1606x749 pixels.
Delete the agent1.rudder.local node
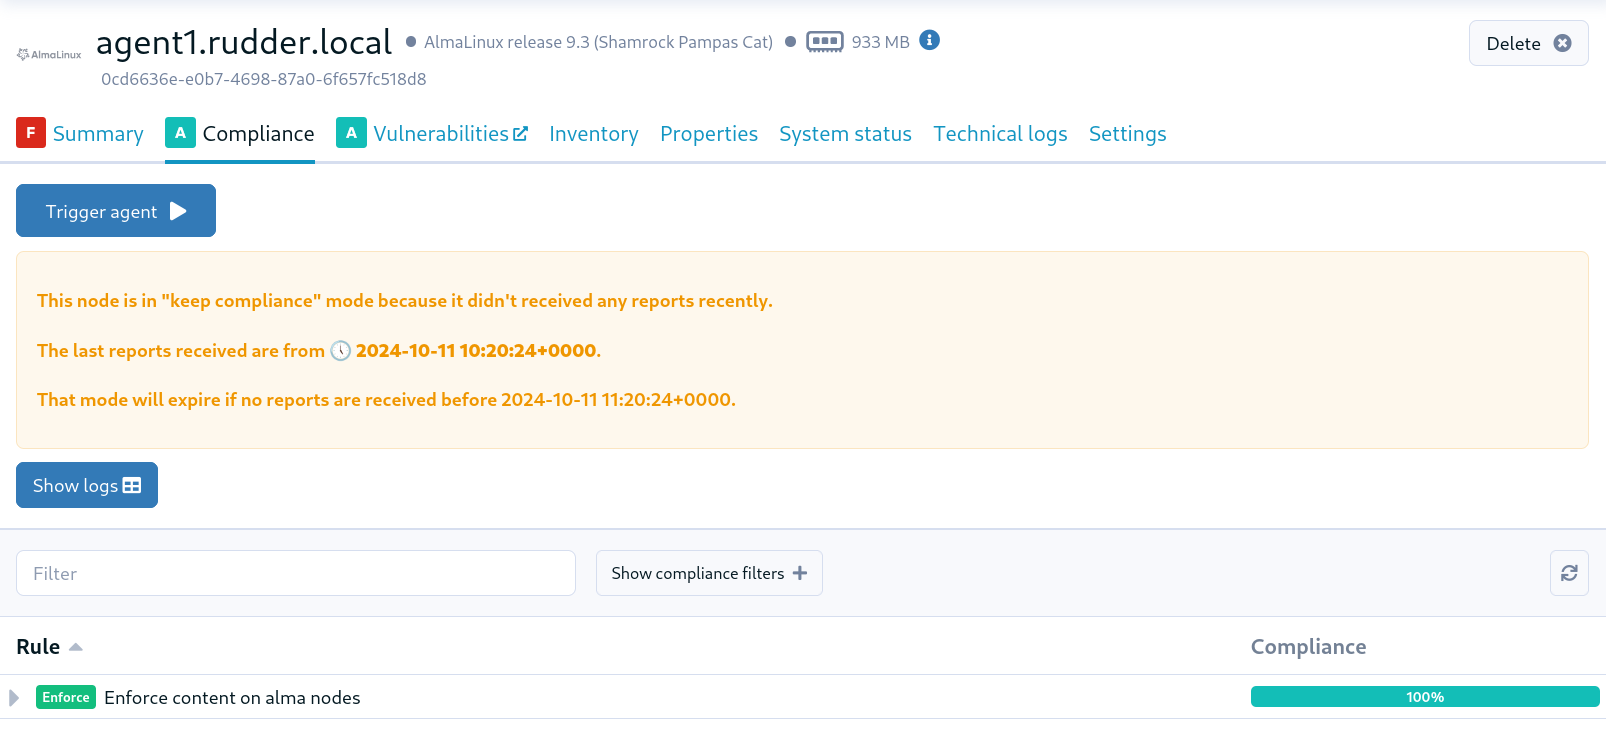click(x=1527, y=43)
